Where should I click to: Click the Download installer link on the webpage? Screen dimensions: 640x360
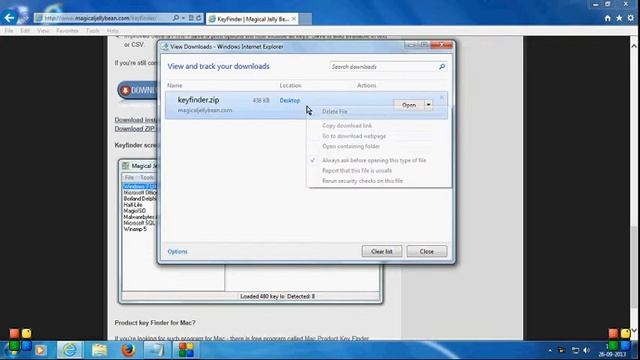[x=136, y=120]
